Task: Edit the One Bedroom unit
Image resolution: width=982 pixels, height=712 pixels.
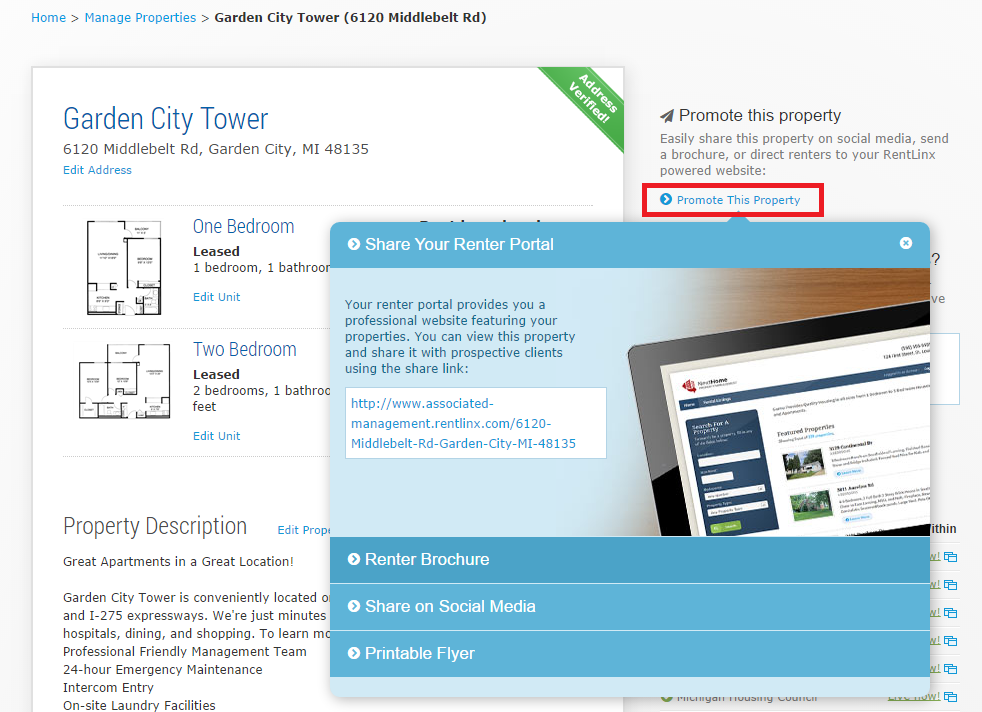Action: click(x=216, y=296)
